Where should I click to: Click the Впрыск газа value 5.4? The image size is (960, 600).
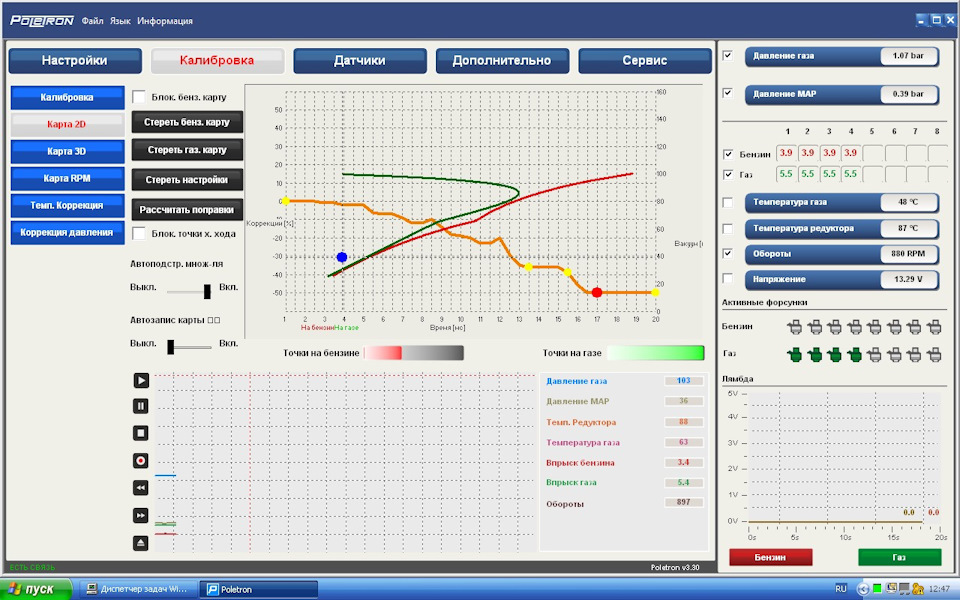(x=683, y=482)
